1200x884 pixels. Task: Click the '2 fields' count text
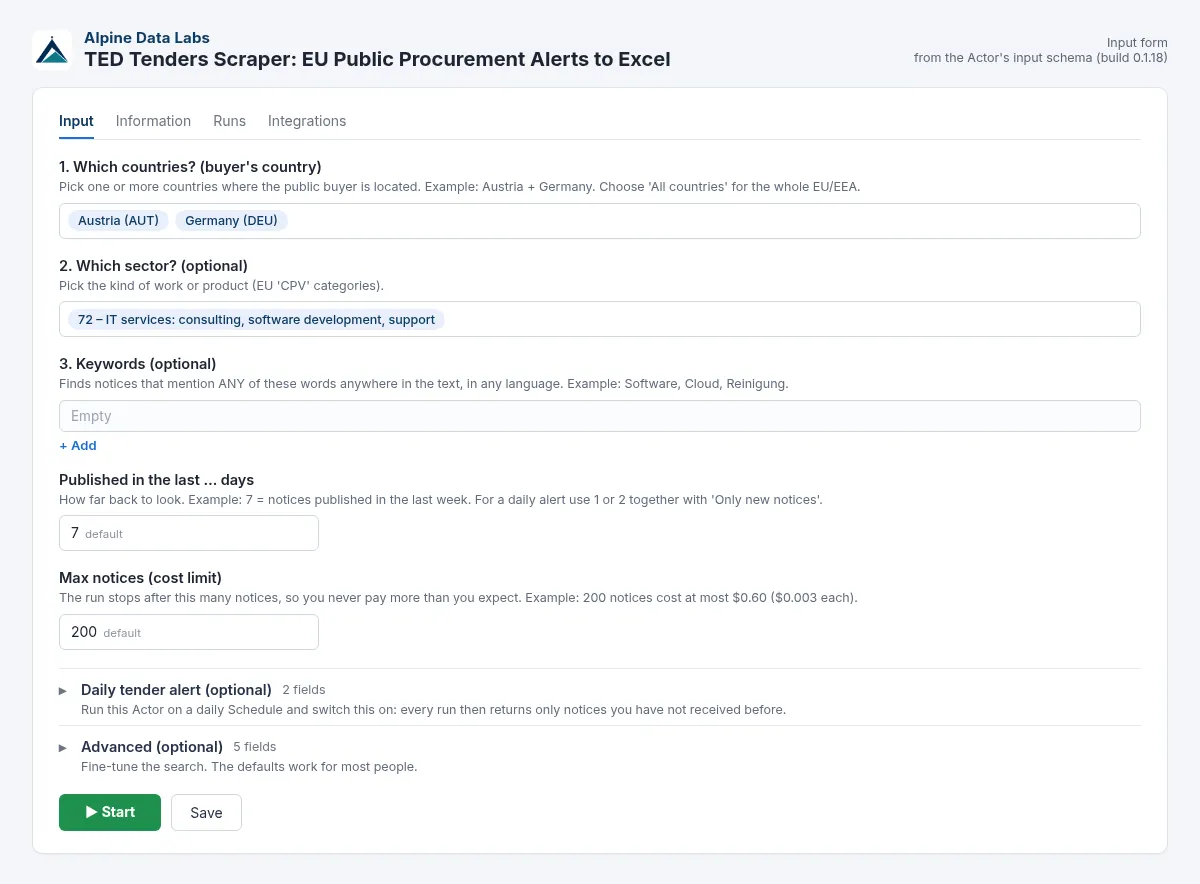click(x=304, y=690)
